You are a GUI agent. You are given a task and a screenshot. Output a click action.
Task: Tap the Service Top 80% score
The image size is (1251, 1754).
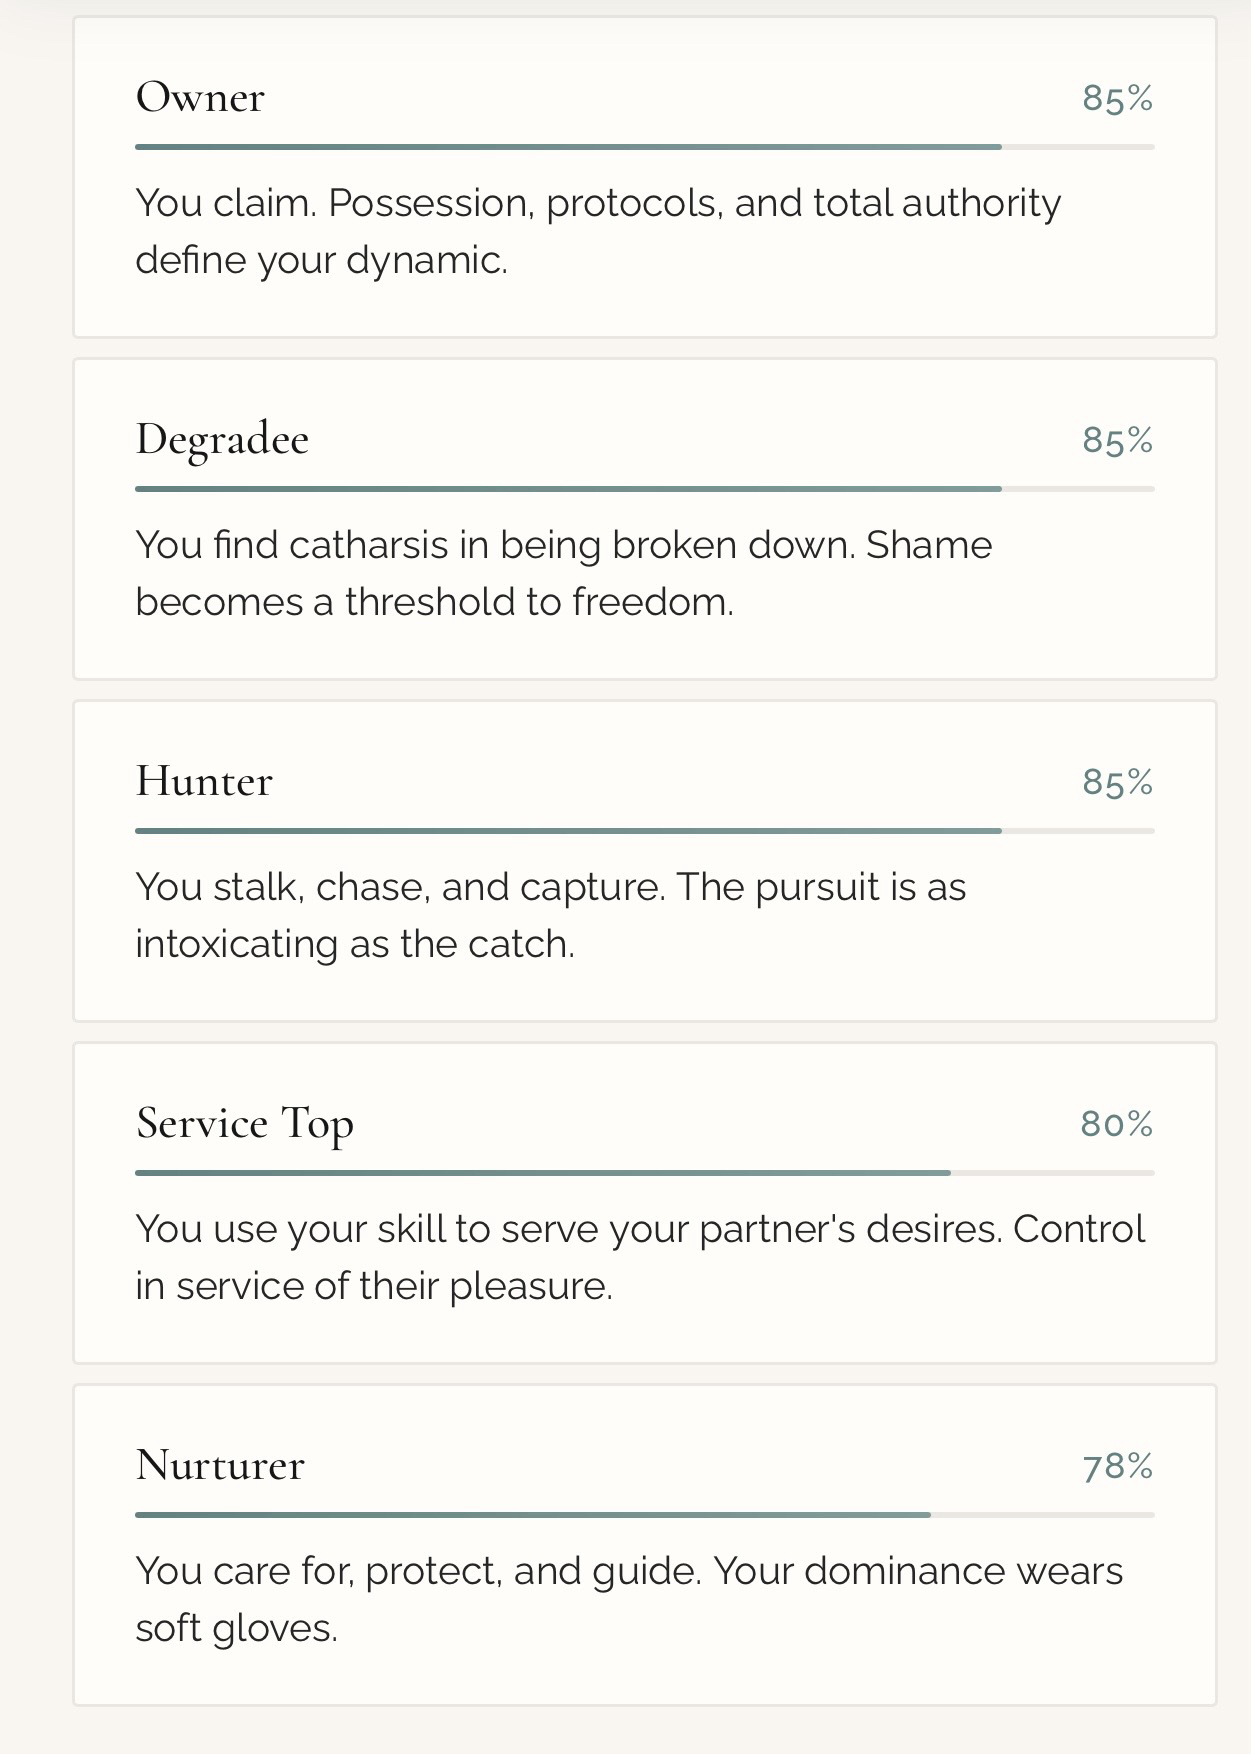pyautogui.click(x=1116, y=1125)
